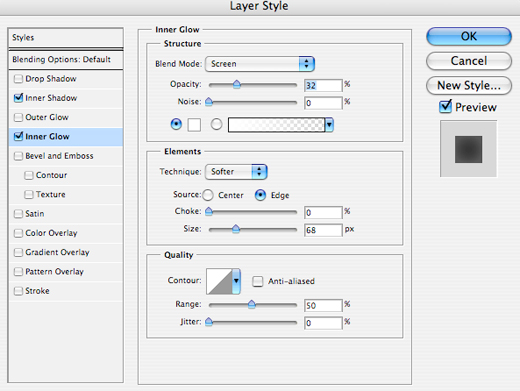This screenshot has width=520, height=391.
Task: Expand the gradient picker arrow
Action: [329, 125]
